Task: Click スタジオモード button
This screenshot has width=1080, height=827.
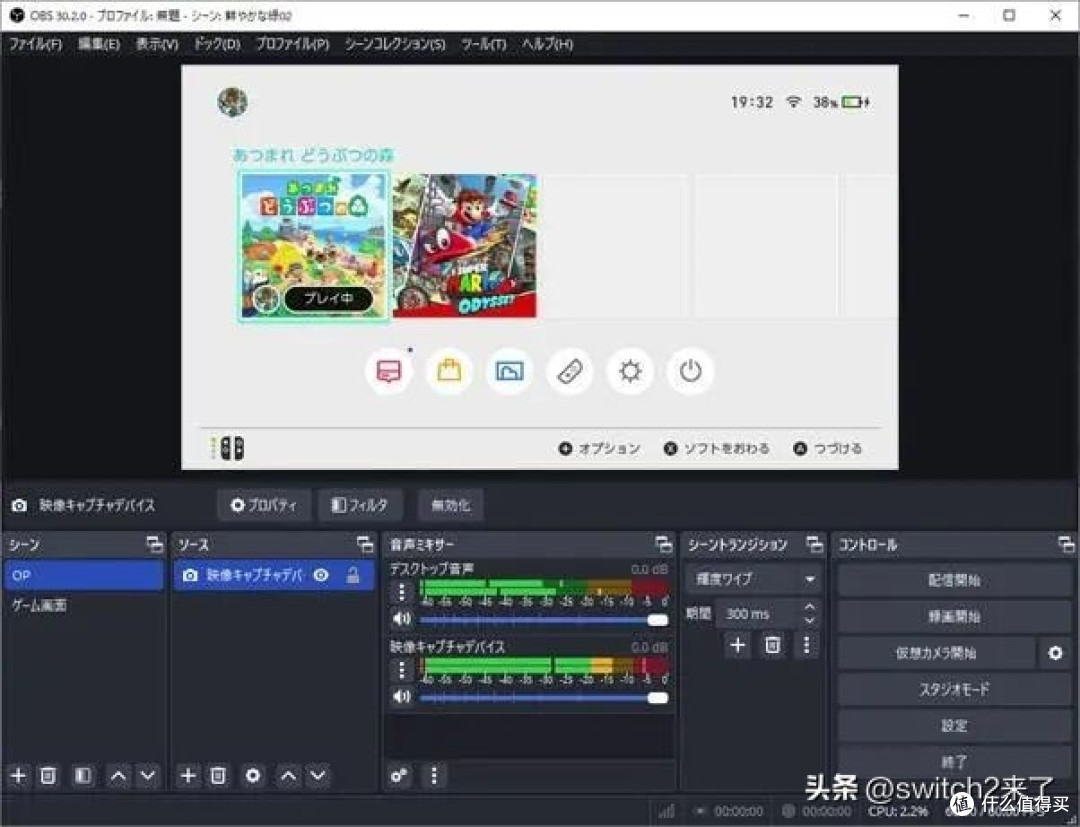Action: (x=954, y=689)
